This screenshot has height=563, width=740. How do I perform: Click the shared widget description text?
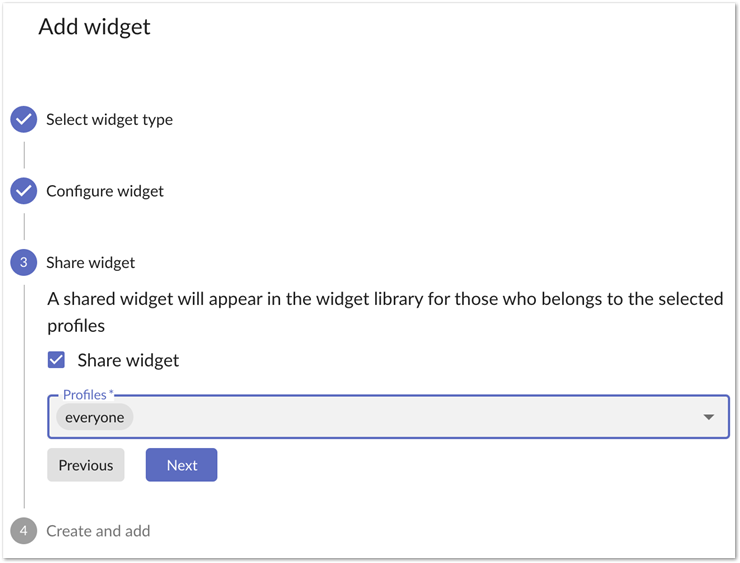pos(385,312)
